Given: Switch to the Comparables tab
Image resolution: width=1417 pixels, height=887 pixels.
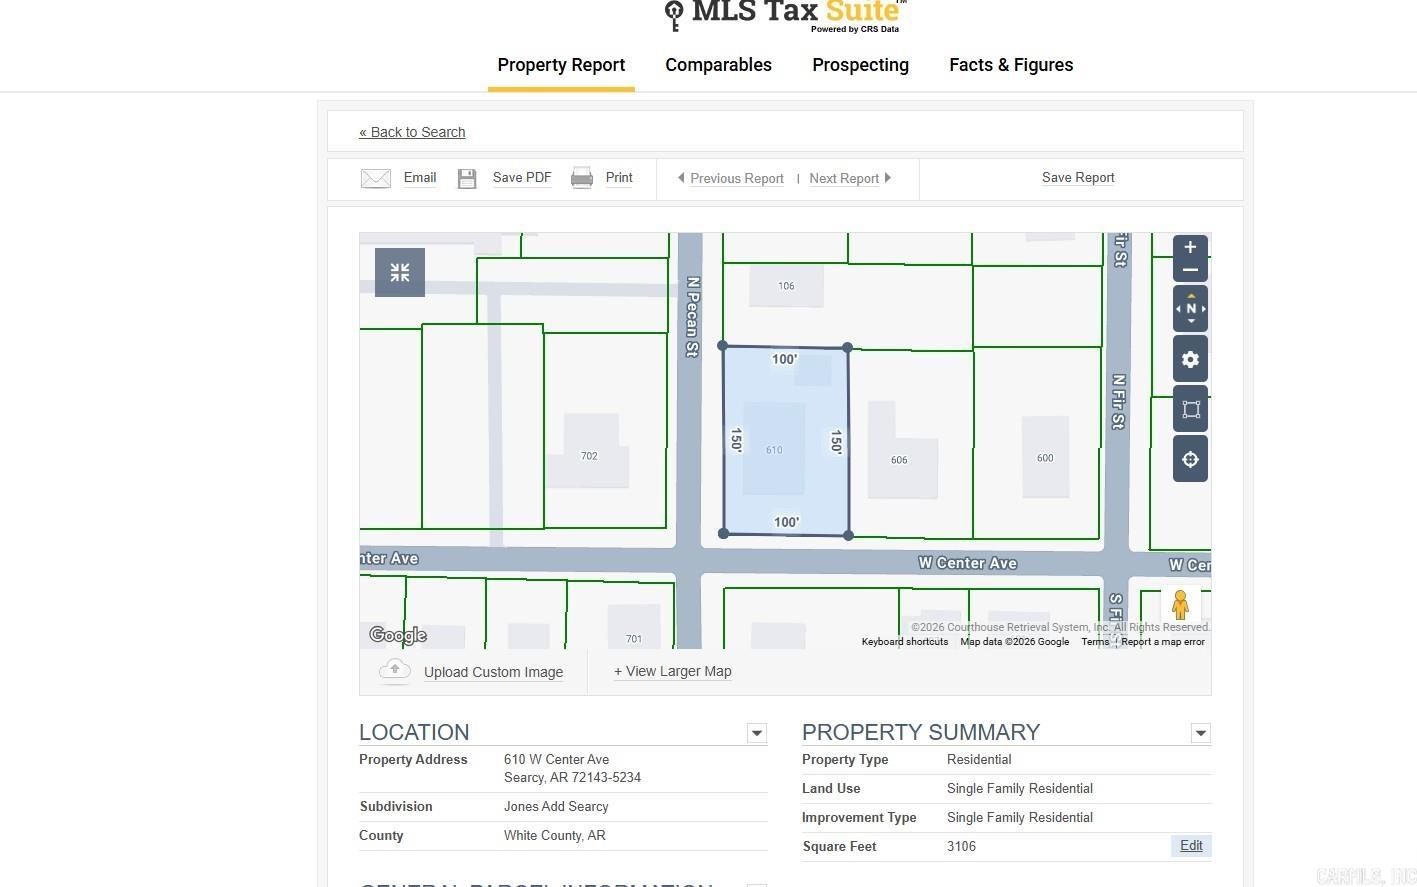Looking at the screenshot, I should [718, 65].
